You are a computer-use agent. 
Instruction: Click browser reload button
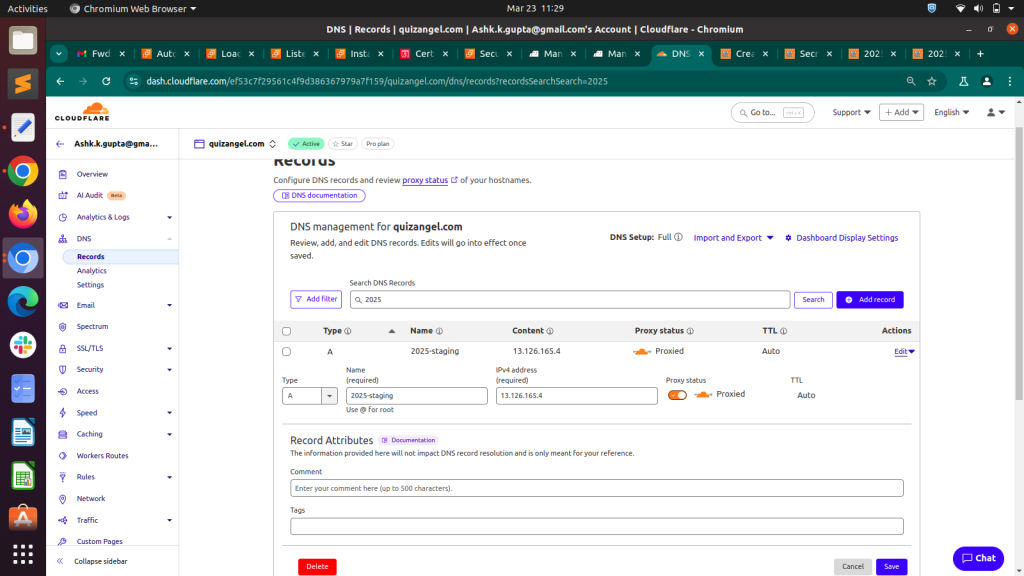click(x=106, y=81)
